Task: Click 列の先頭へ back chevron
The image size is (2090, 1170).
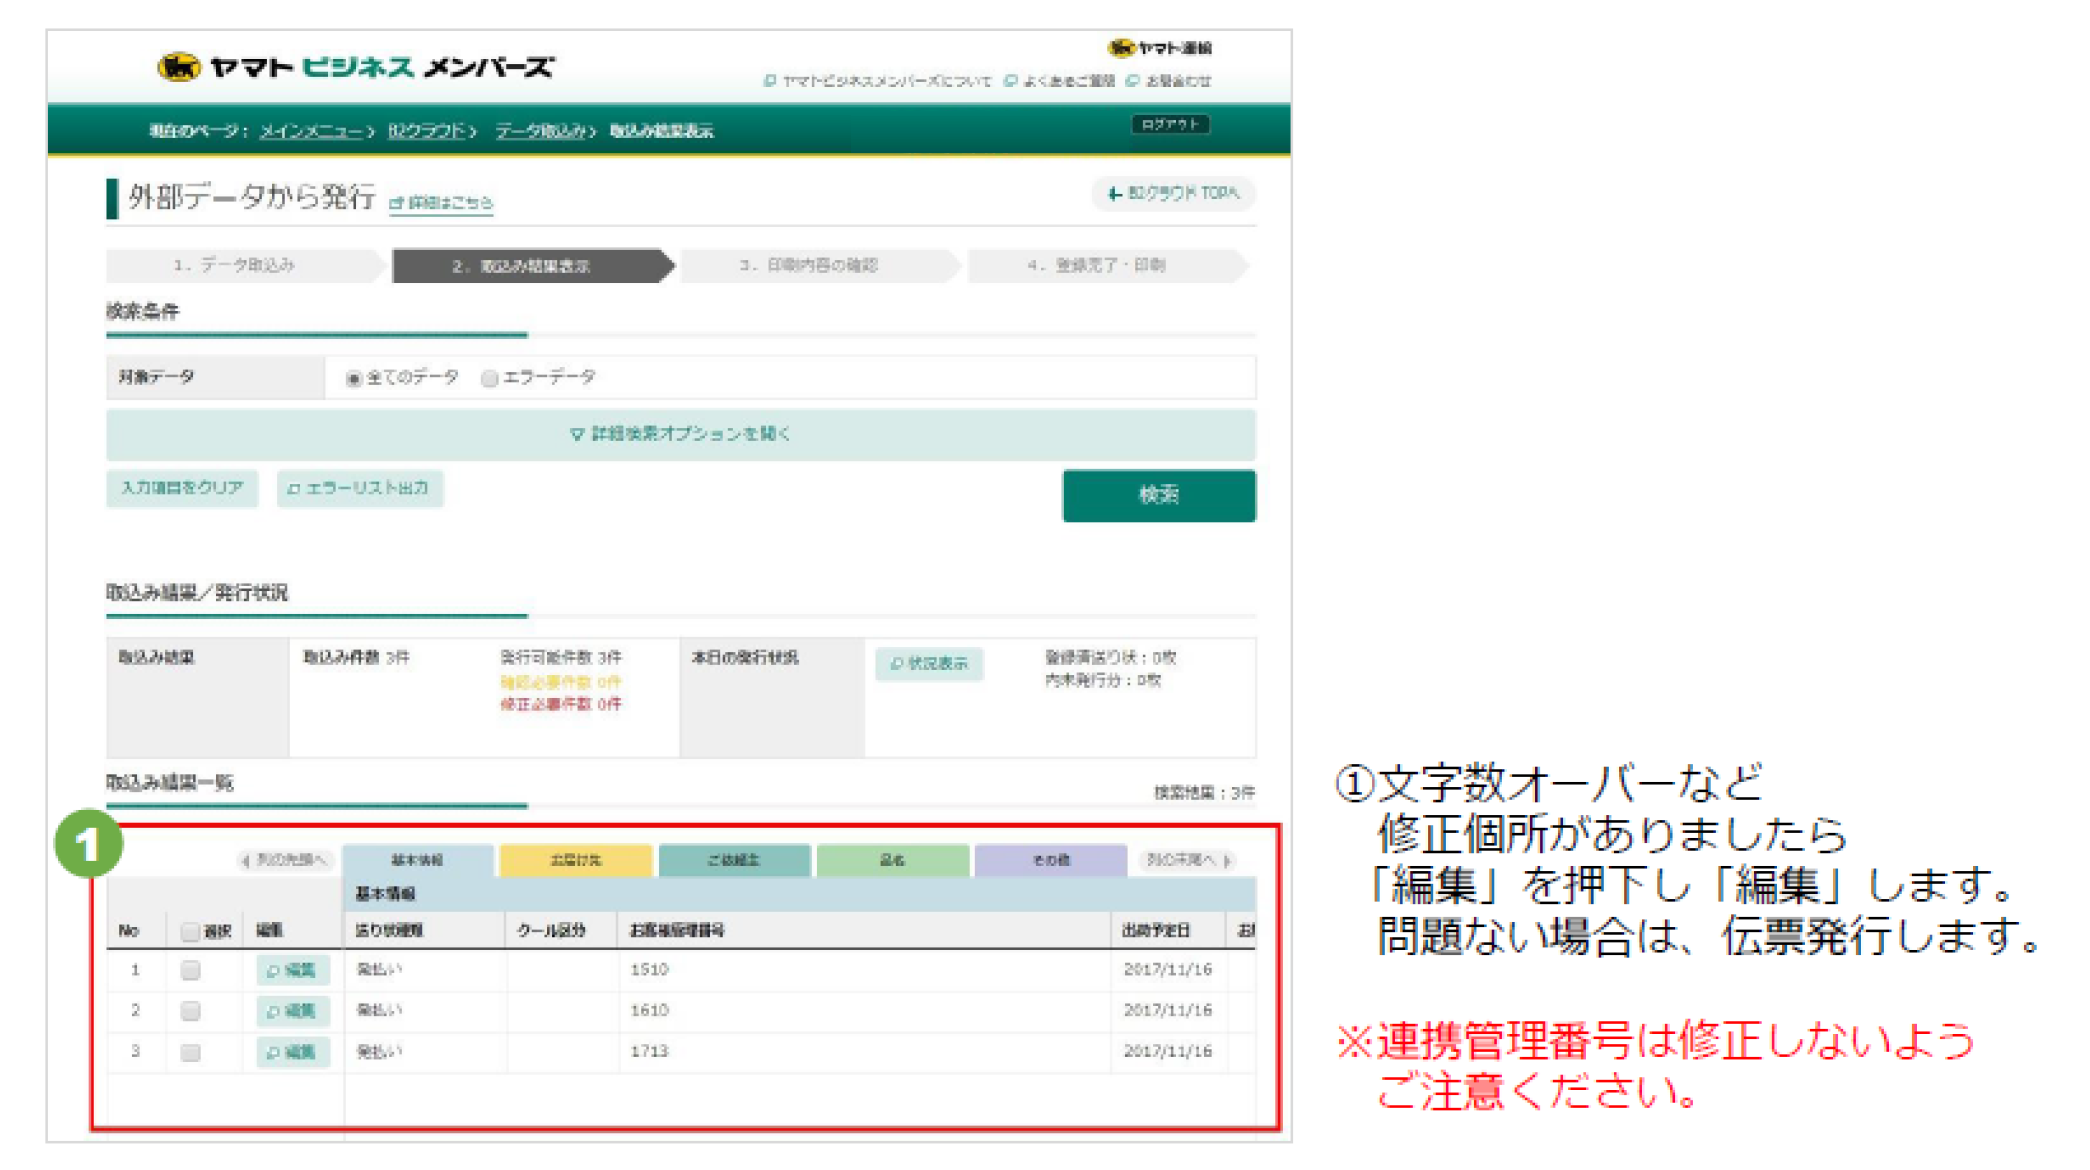Action: 248,861
